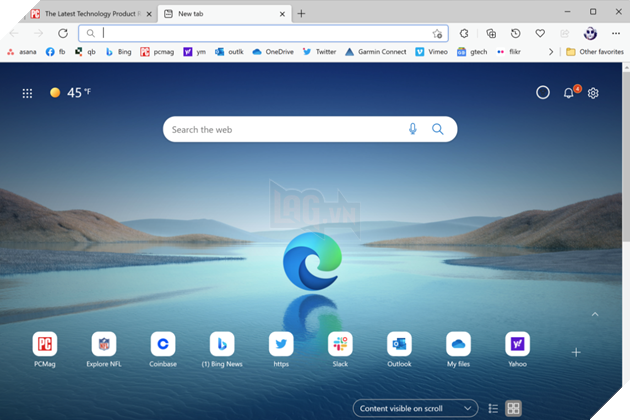630x420 pixels.
Task: Open Twitter bookmark in favorites bar
Action: tap(319, 52)
